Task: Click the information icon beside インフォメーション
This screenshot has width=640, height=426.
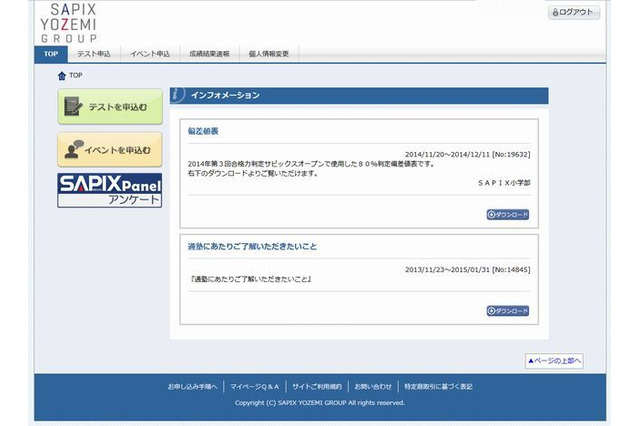Action: [x=177, y=95]
